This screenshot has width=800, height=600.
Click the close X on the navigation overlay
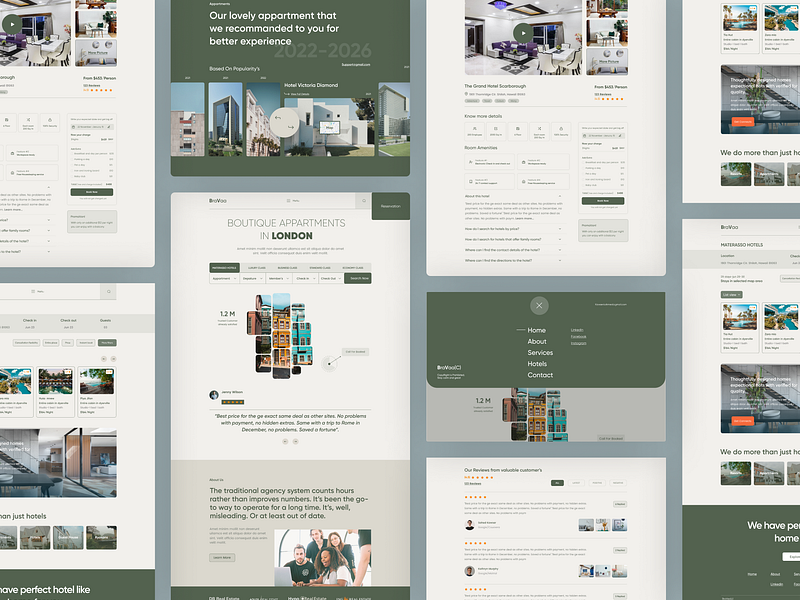coord(539,305)
